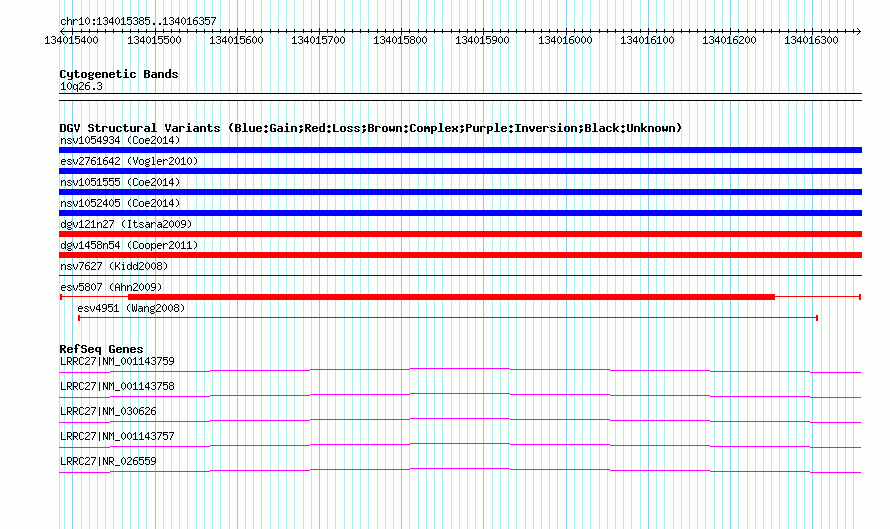Click the thin red line for esv4951
Viewport: 890px width, 529px height.
coord(448,318)
